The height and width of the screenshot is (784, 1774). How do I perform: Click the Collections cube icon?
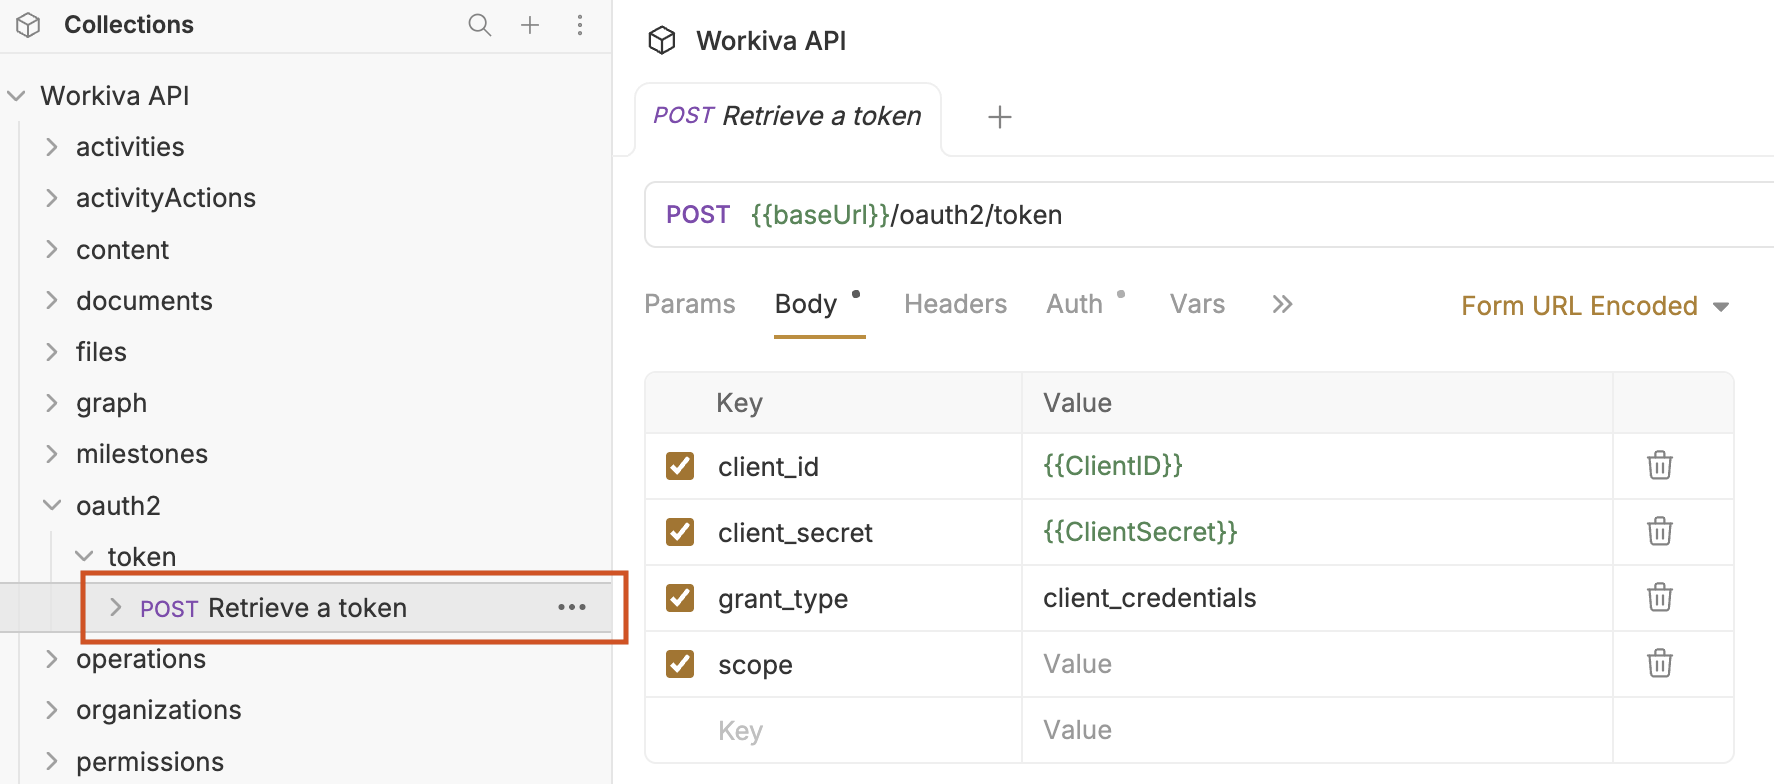pyautogui.click(x=28, y=25)
